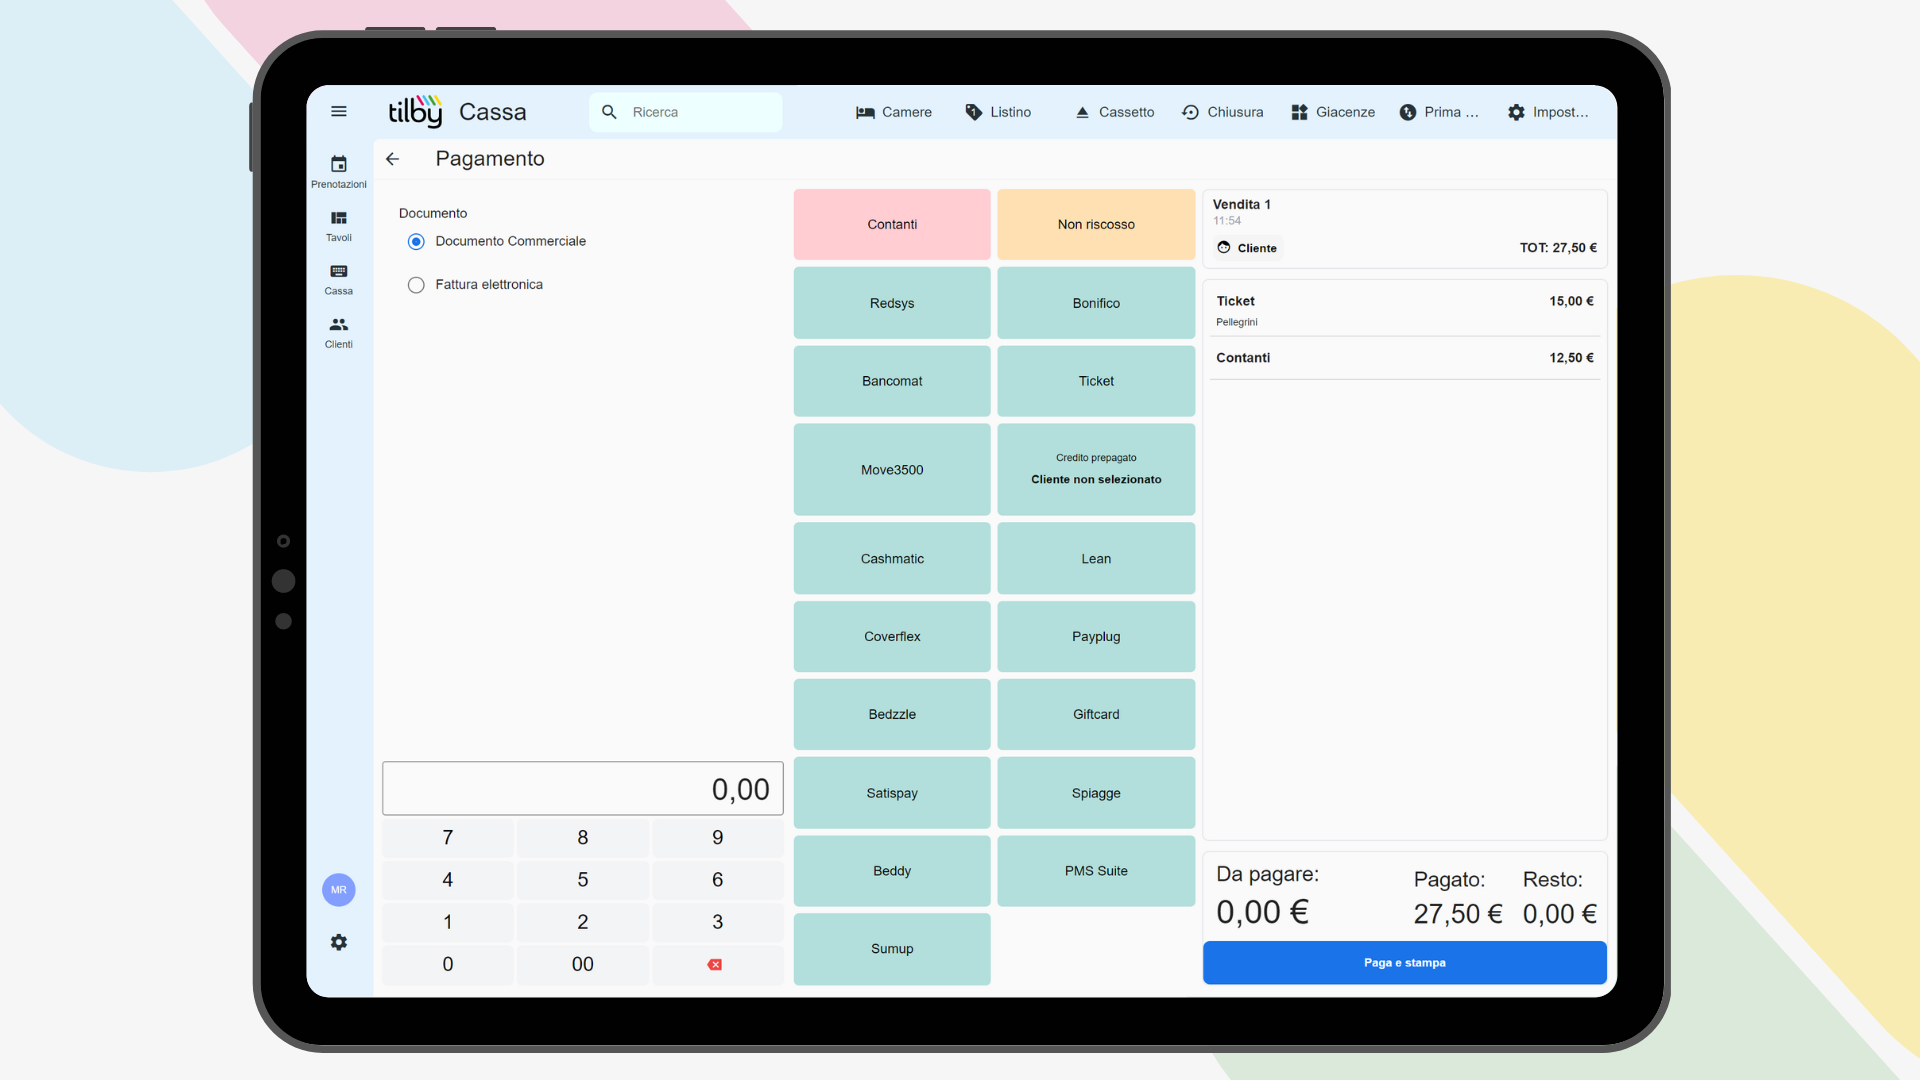Tap numpad key 5
This screenshot has width=1920, height=1080.
pyautogui.click(x=583, y=880)
